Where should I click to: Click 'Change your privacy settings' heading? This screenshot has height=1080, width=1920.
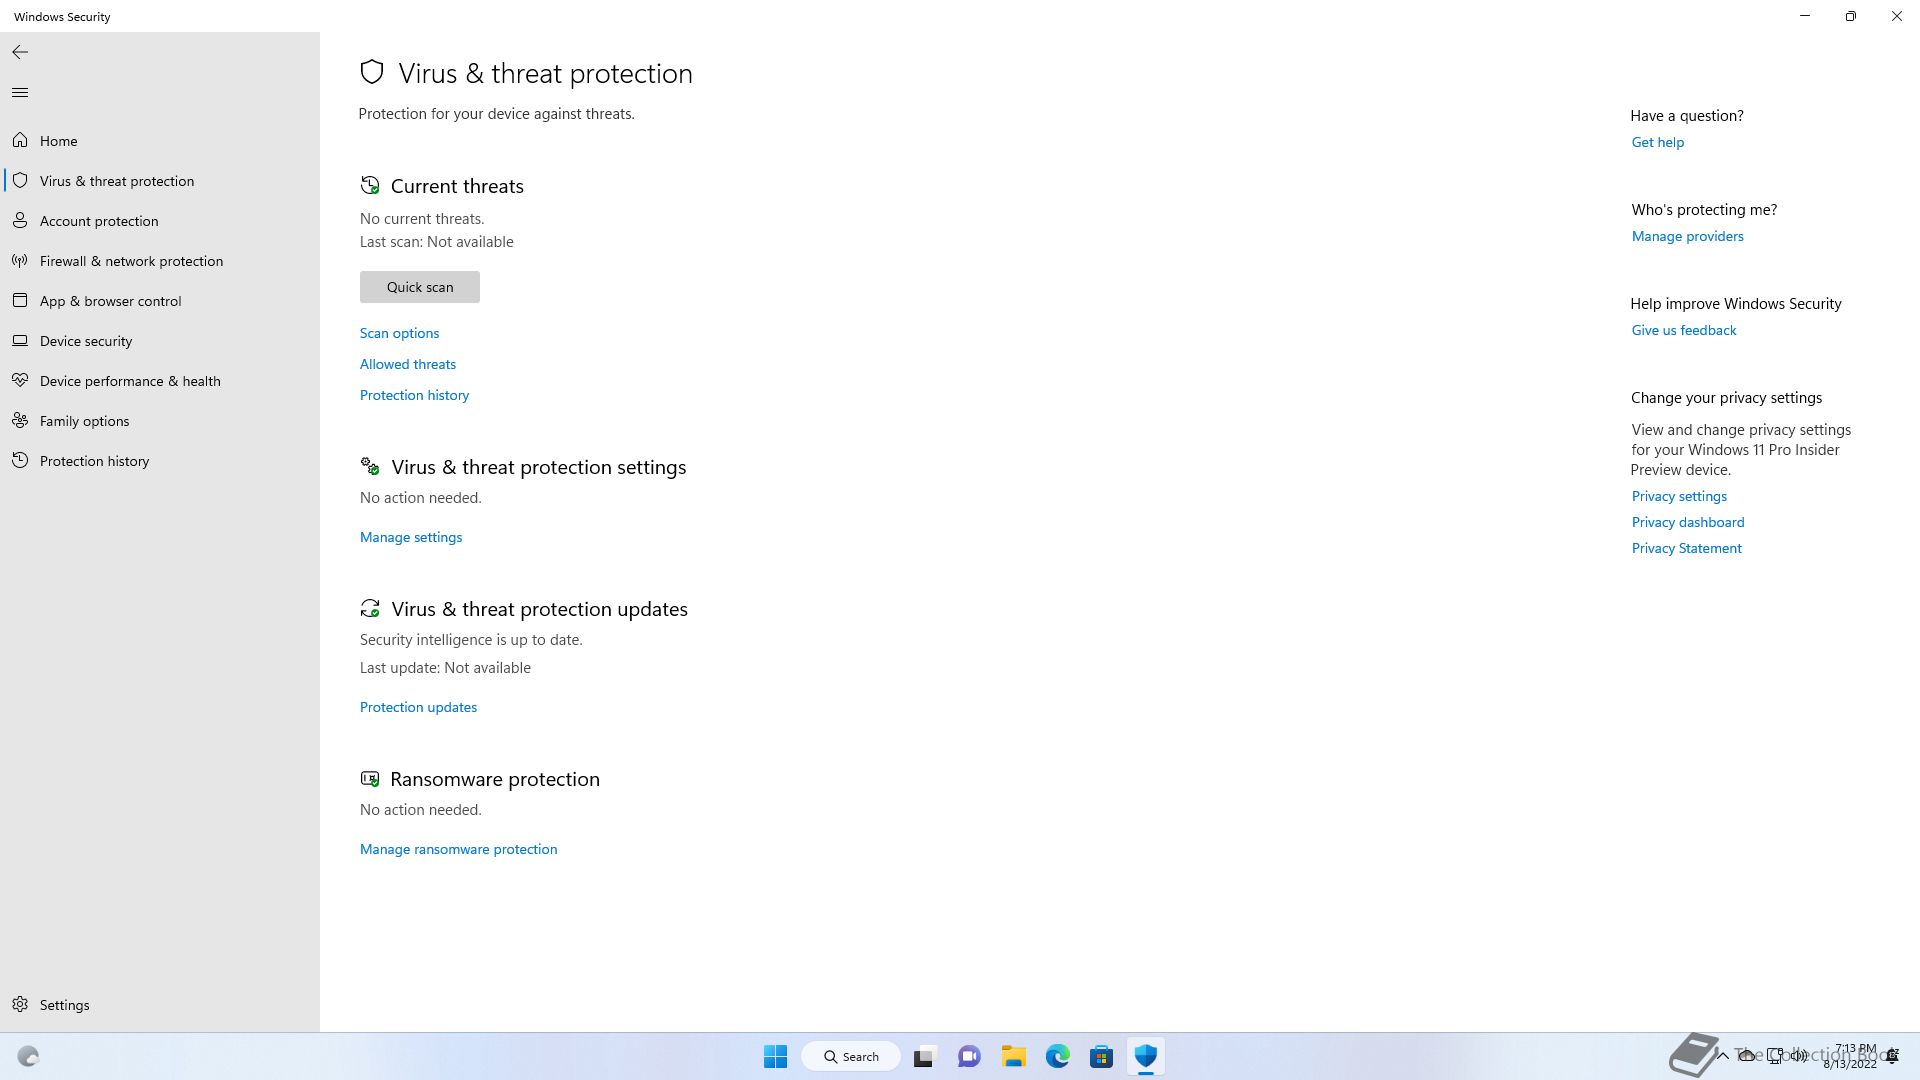click(1726, 398)
